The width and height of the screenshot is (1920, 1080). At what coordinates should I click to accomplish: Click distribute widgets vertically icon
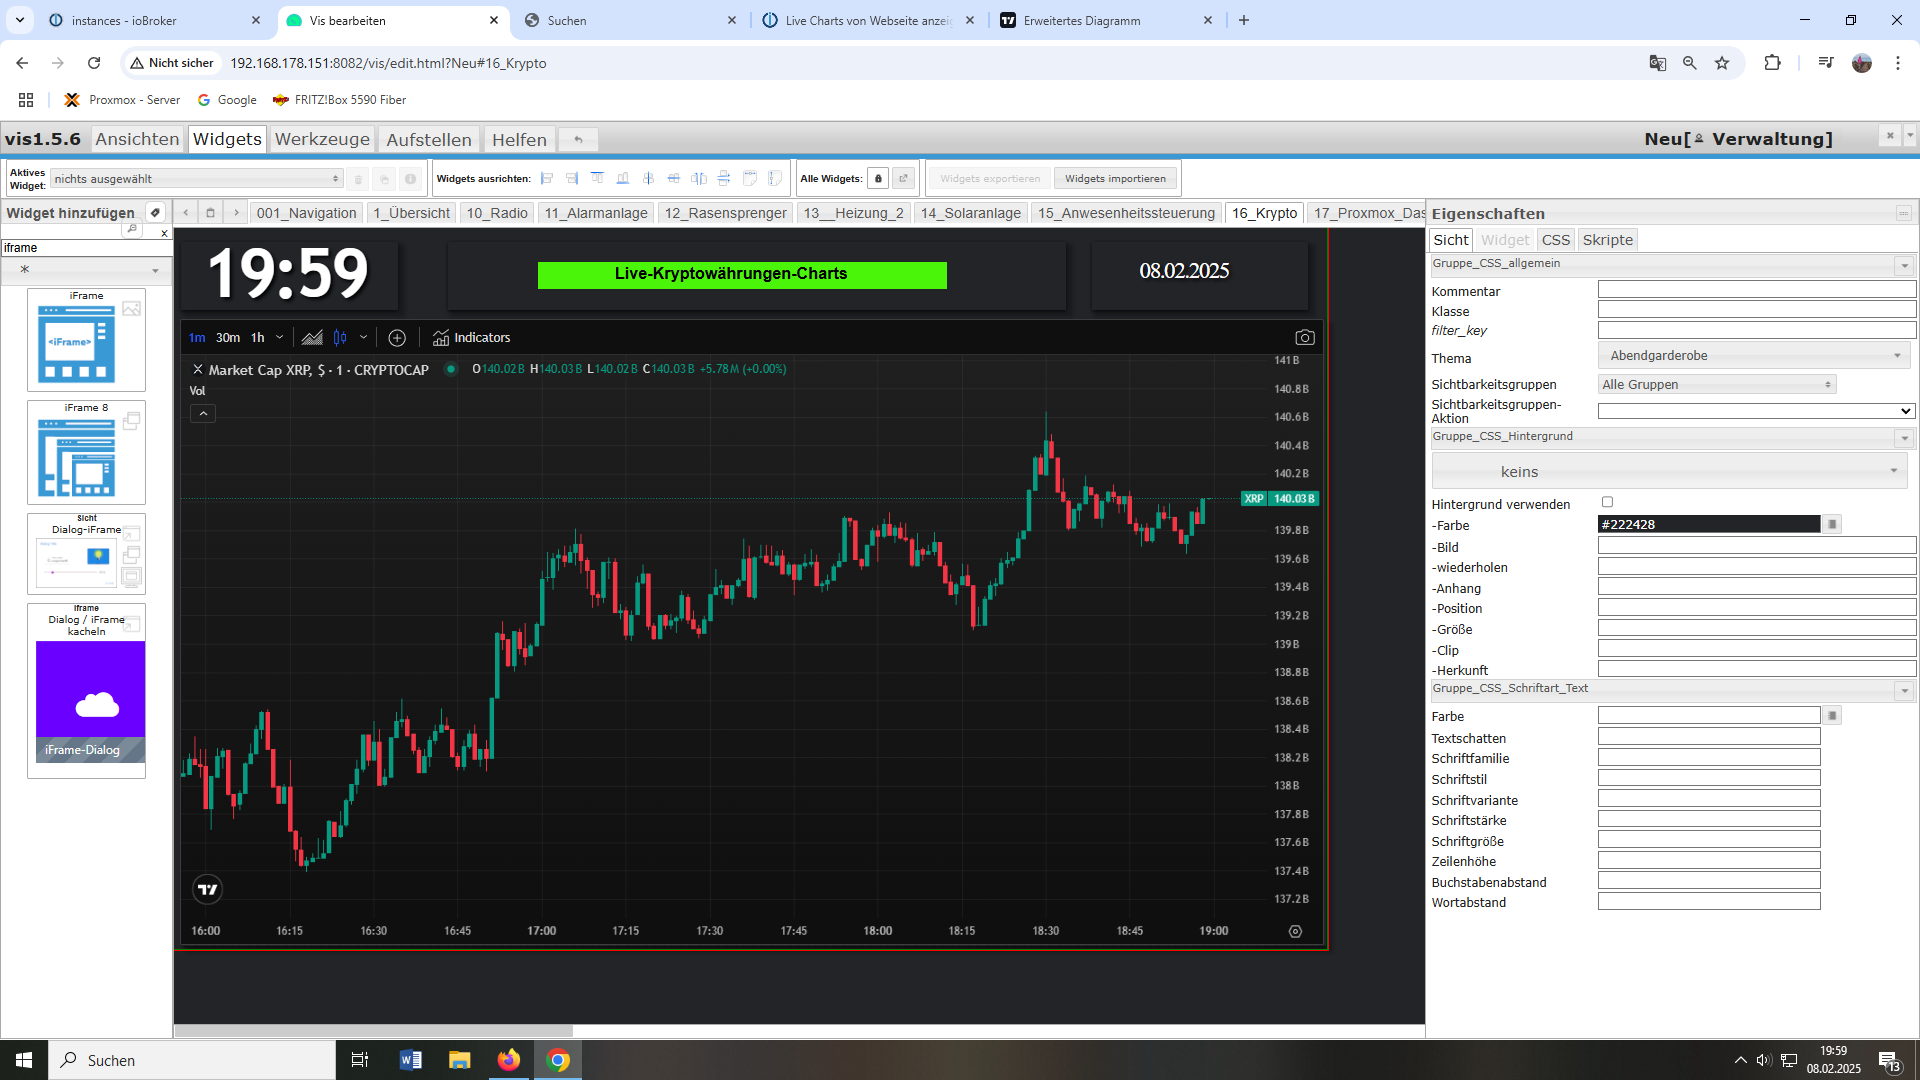(724, 179)
